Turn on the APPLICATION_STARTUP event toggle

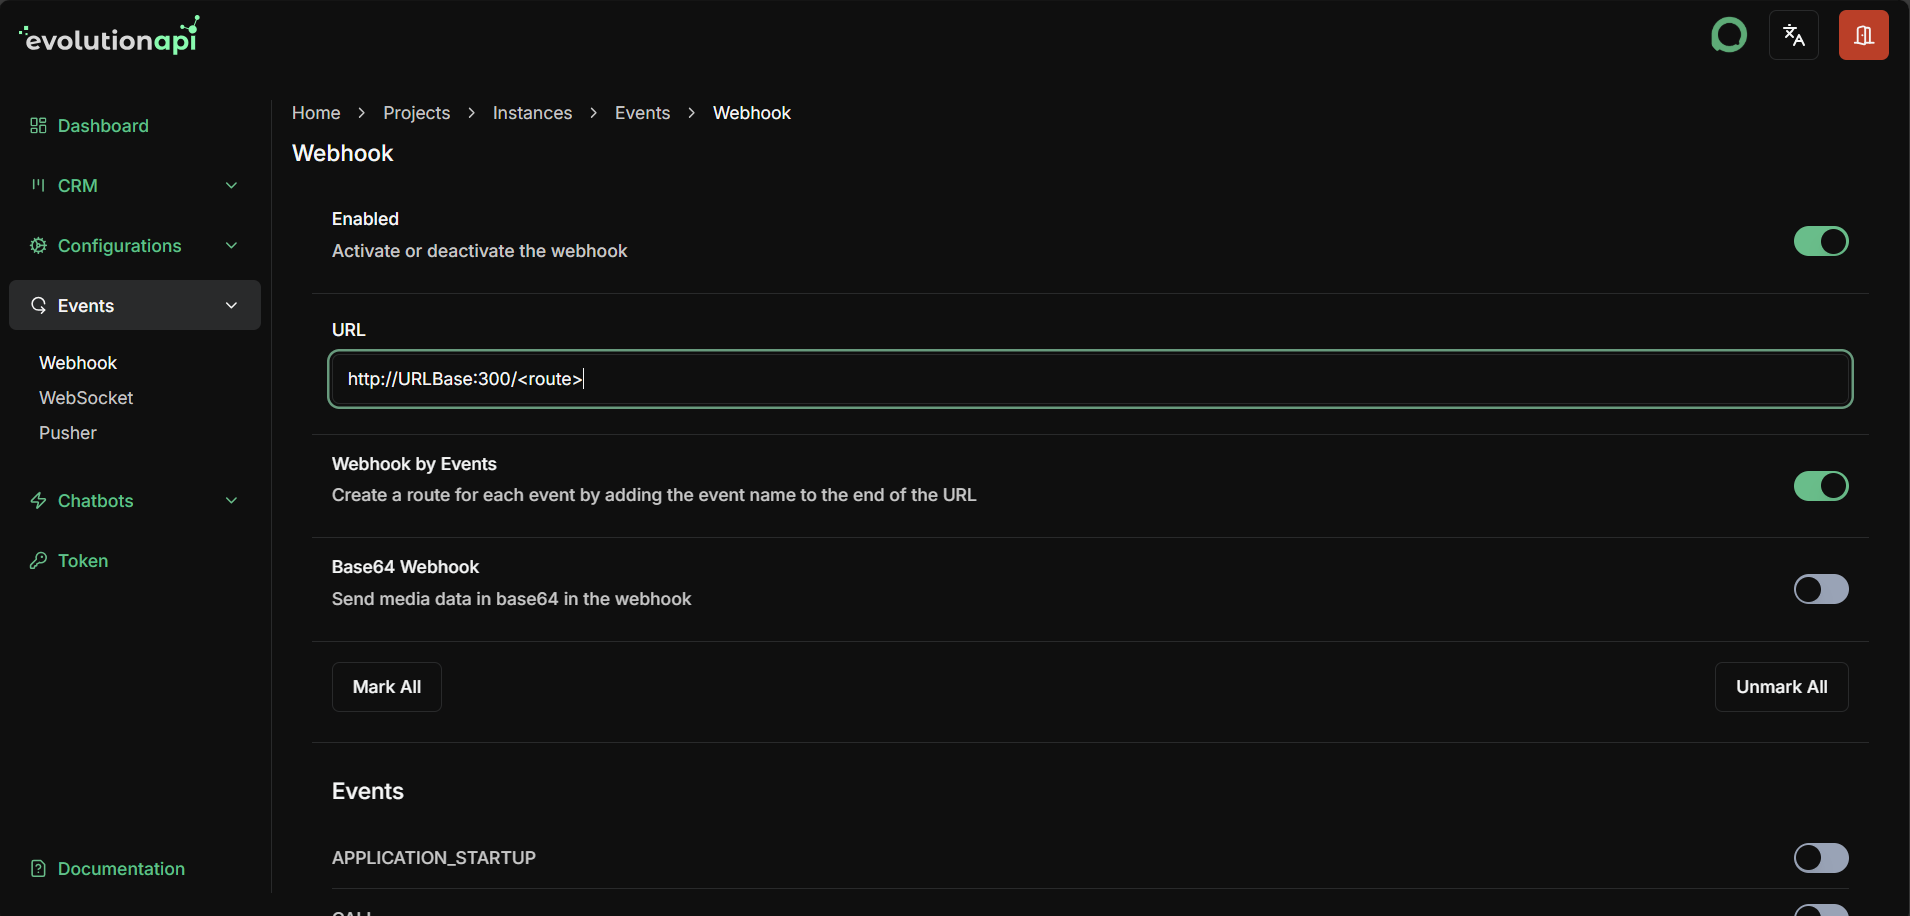(1819, 857)
